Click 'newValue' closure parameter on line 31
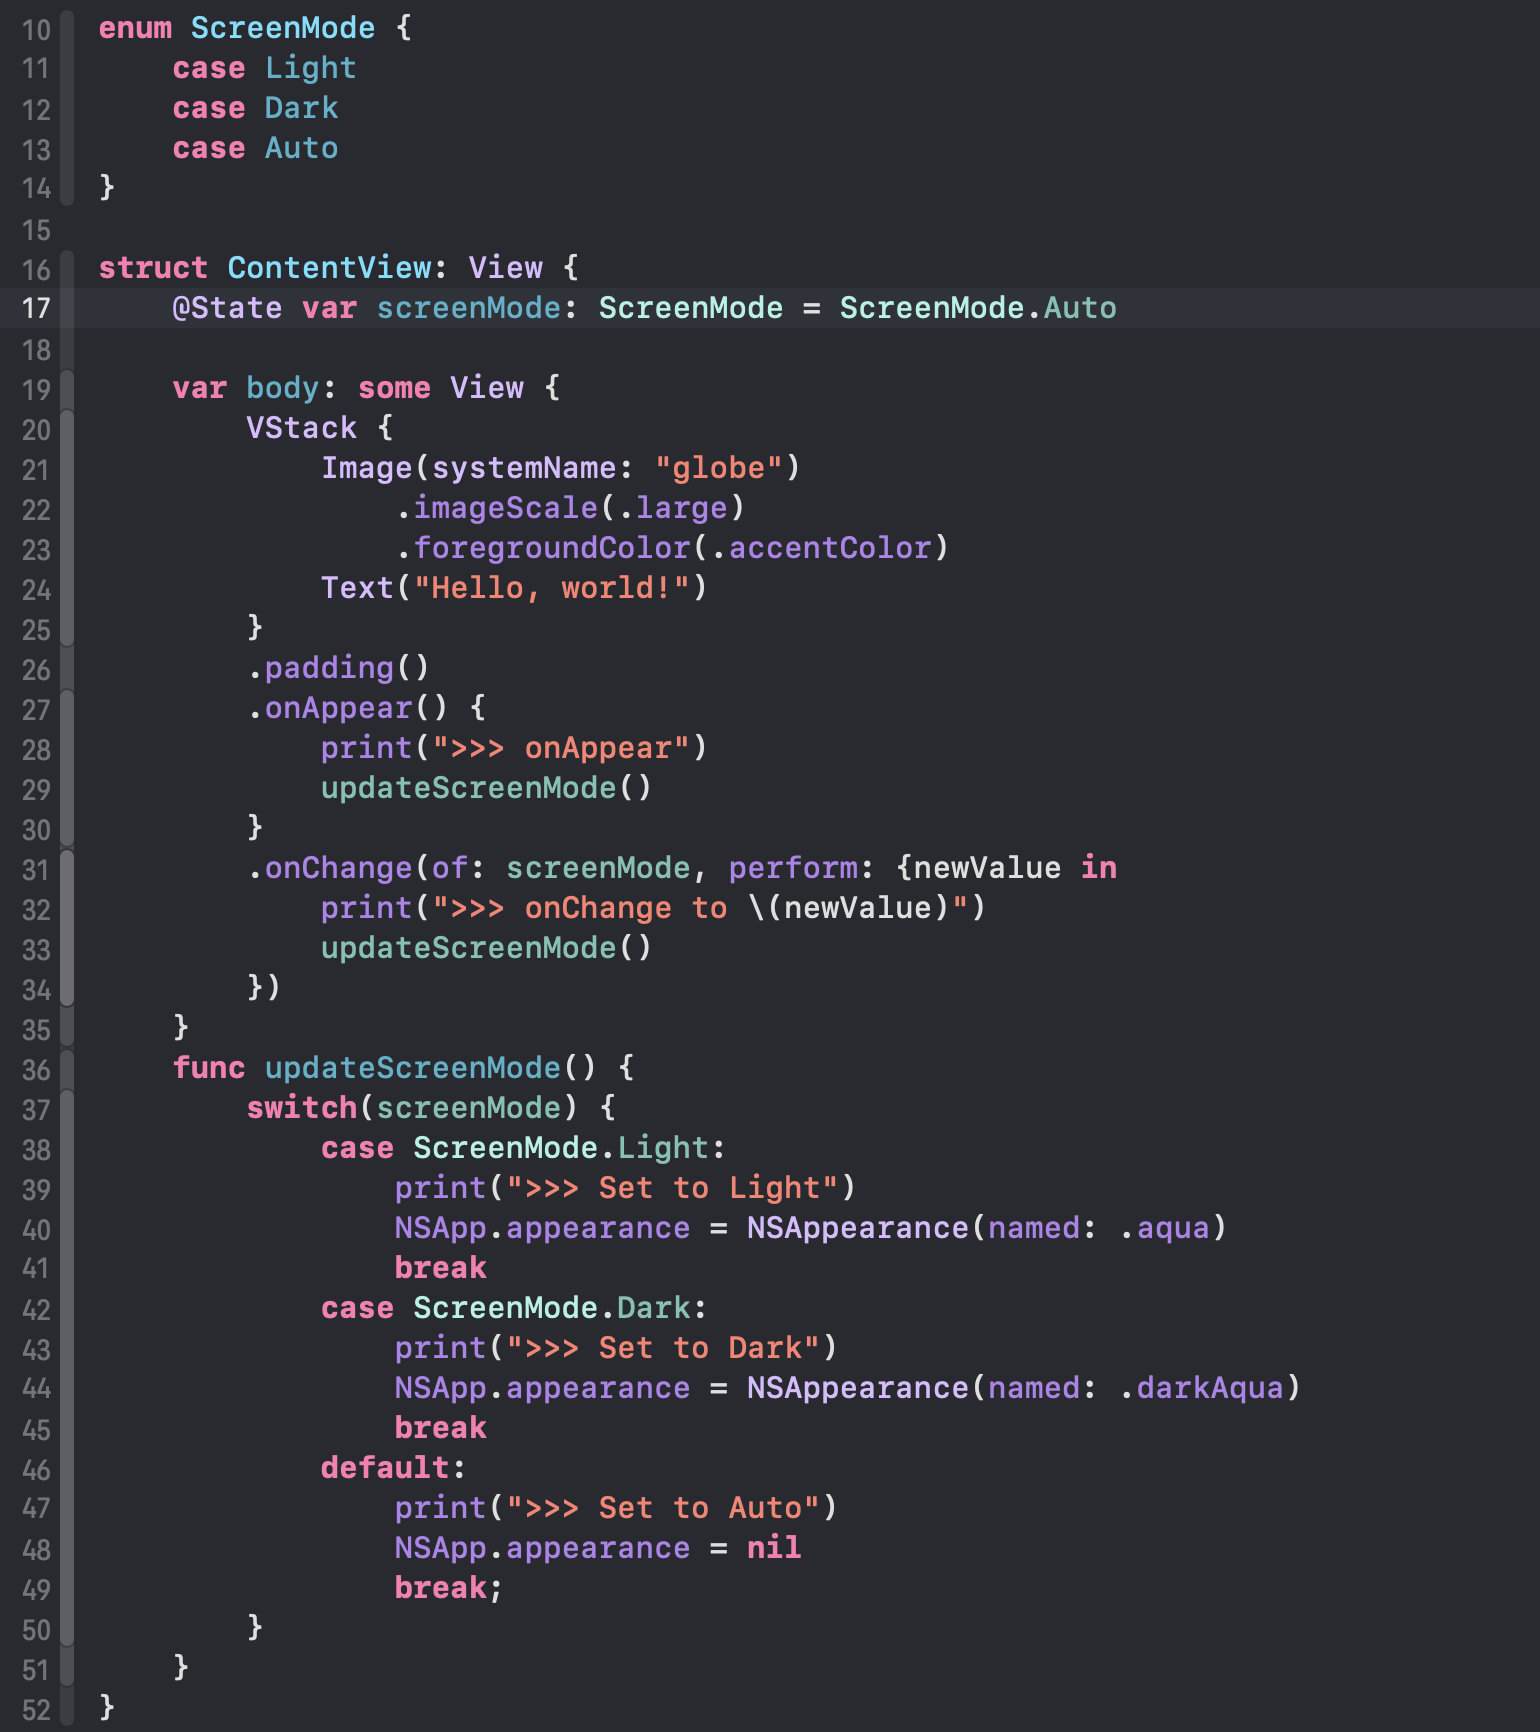1540x1732 pixels. tap(987, 868)
